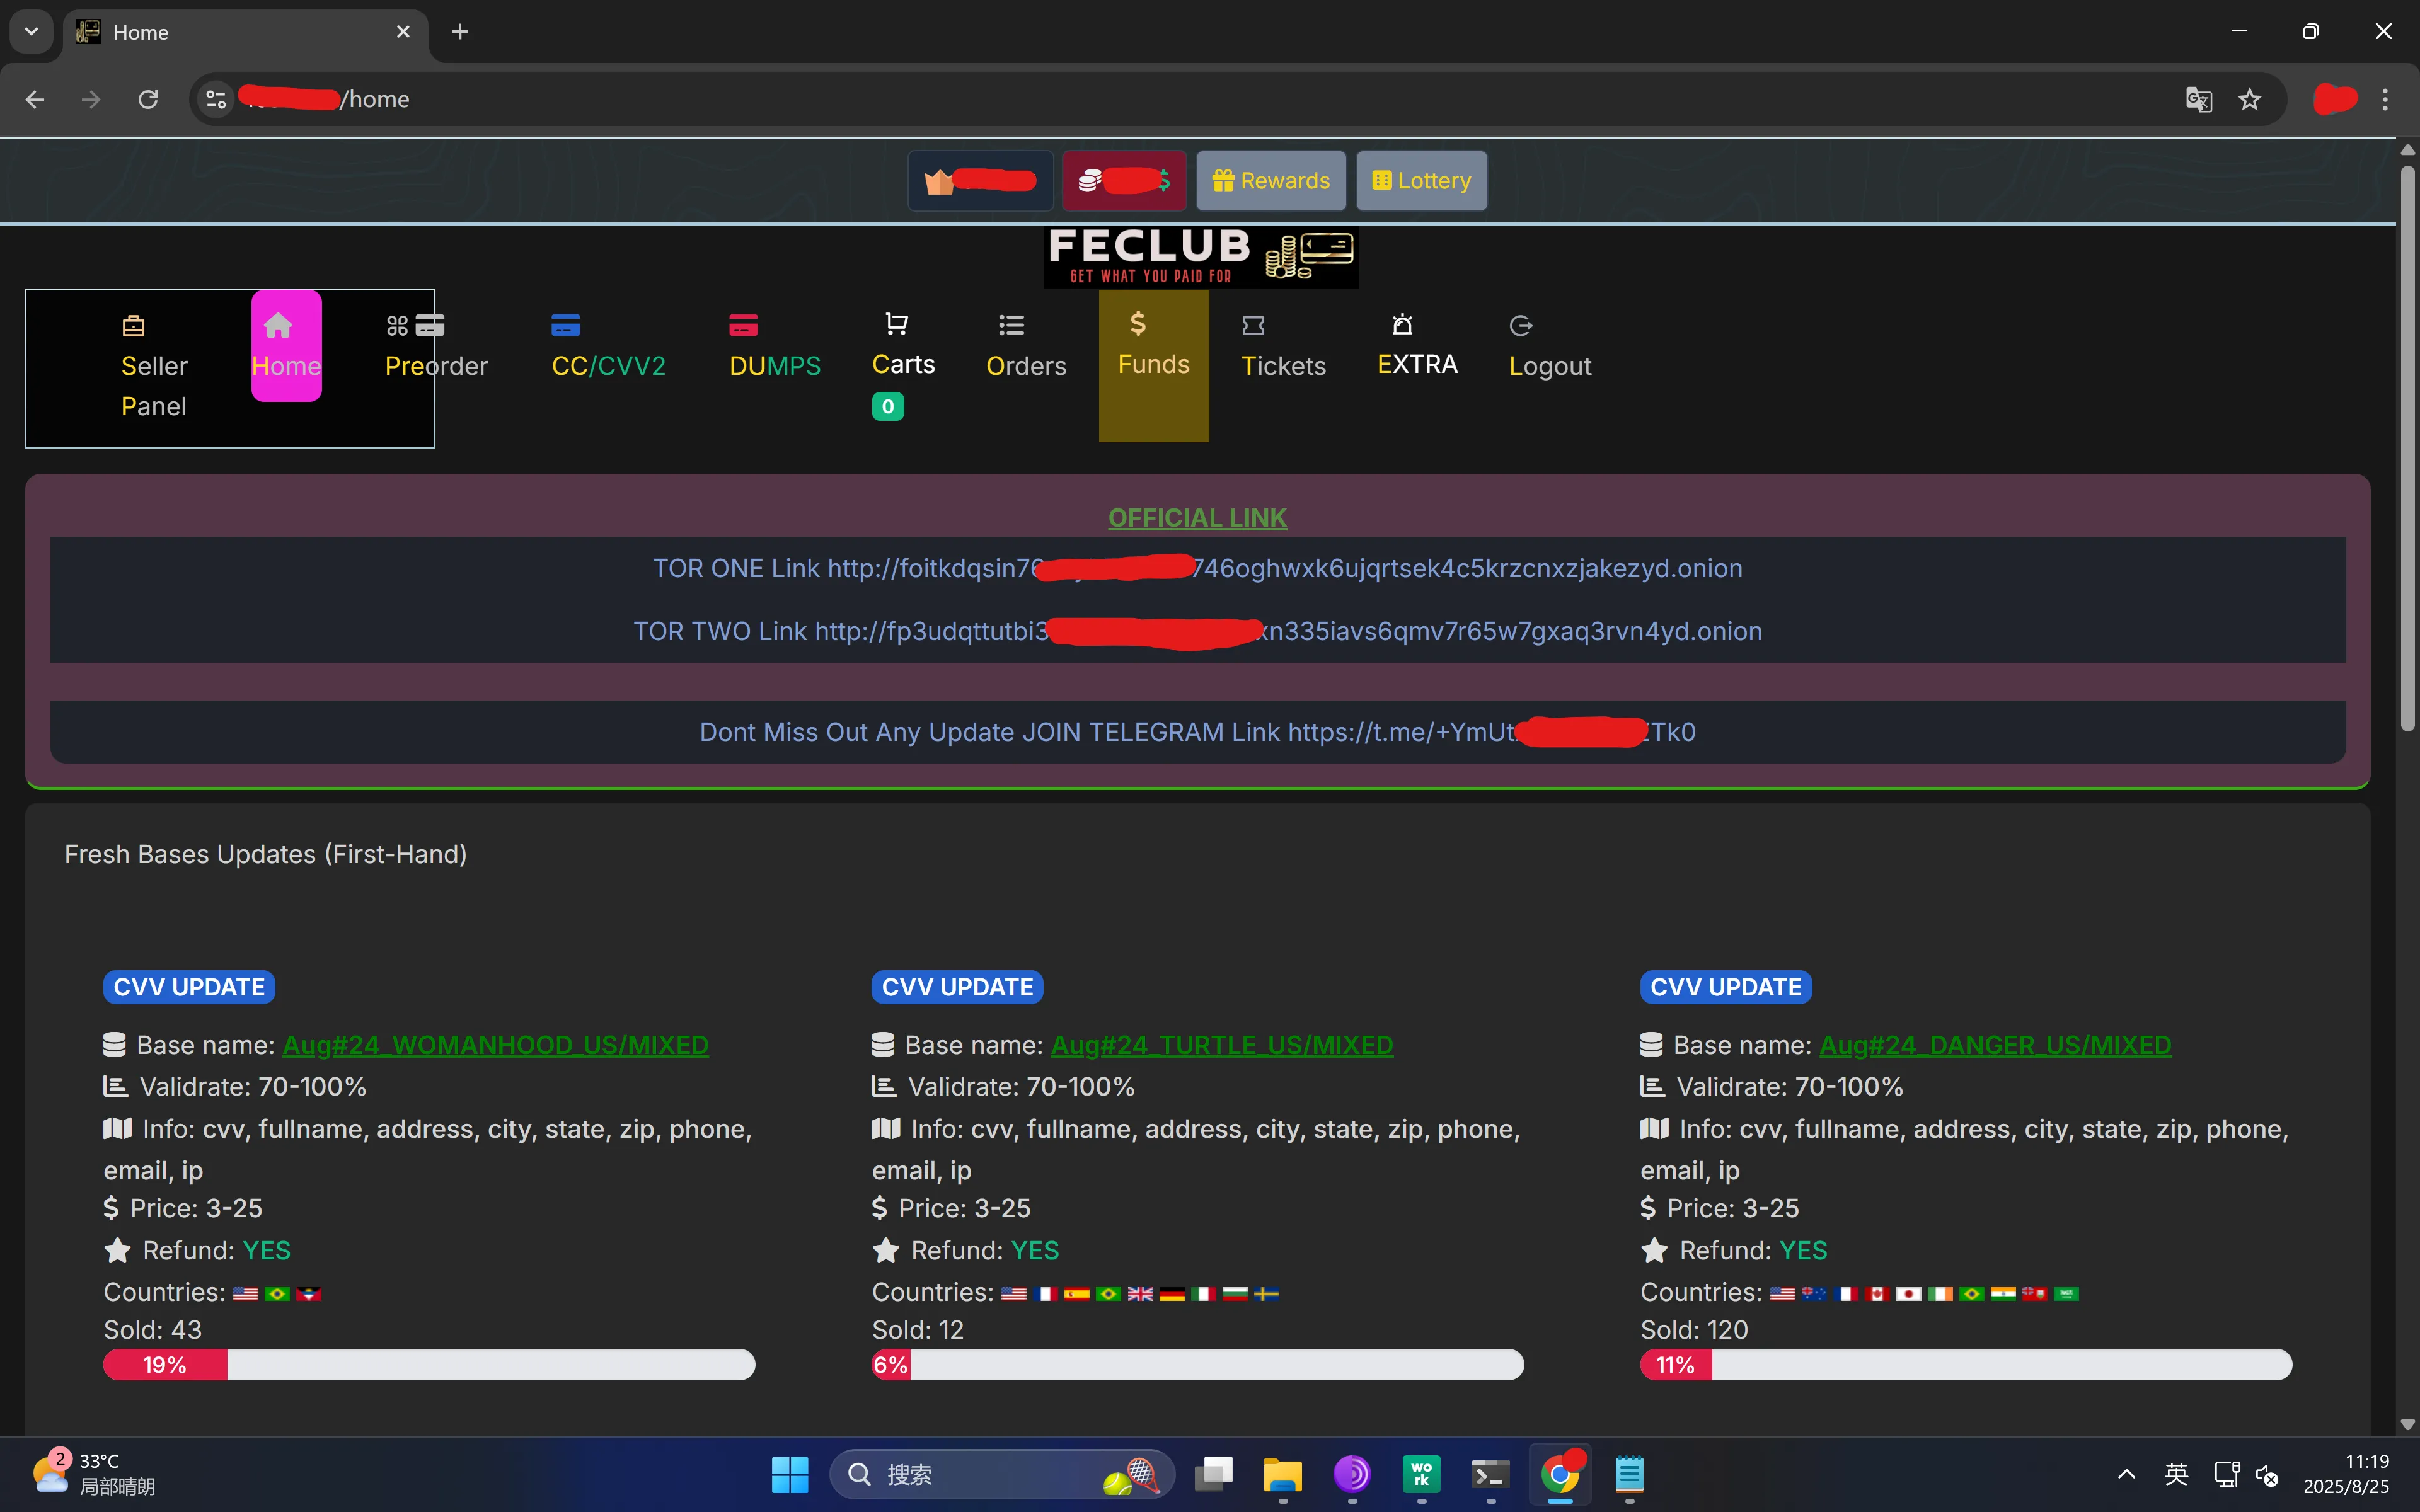Open the purple Tor Browser taskbar icon
This screenshot has height=1512, width=2420.
coord(1352,1474)
